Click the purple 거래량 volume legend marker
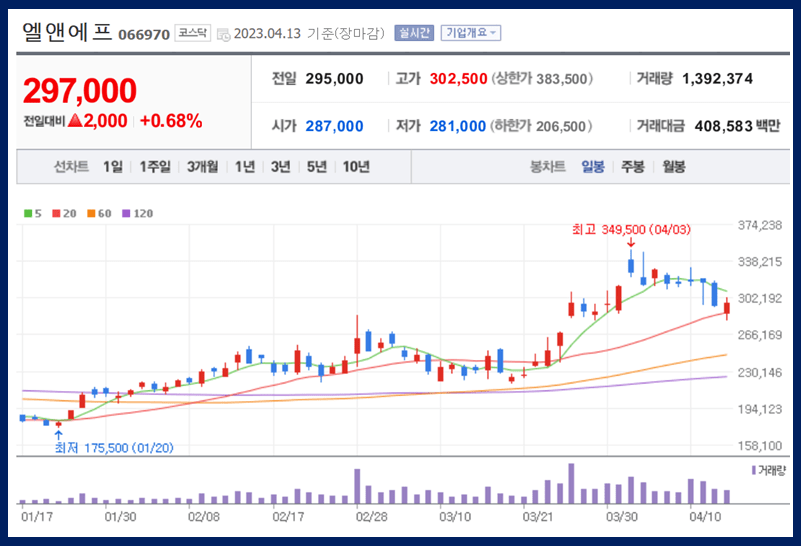Viewport: 801px width, 546px height. [x=753, y=470]
